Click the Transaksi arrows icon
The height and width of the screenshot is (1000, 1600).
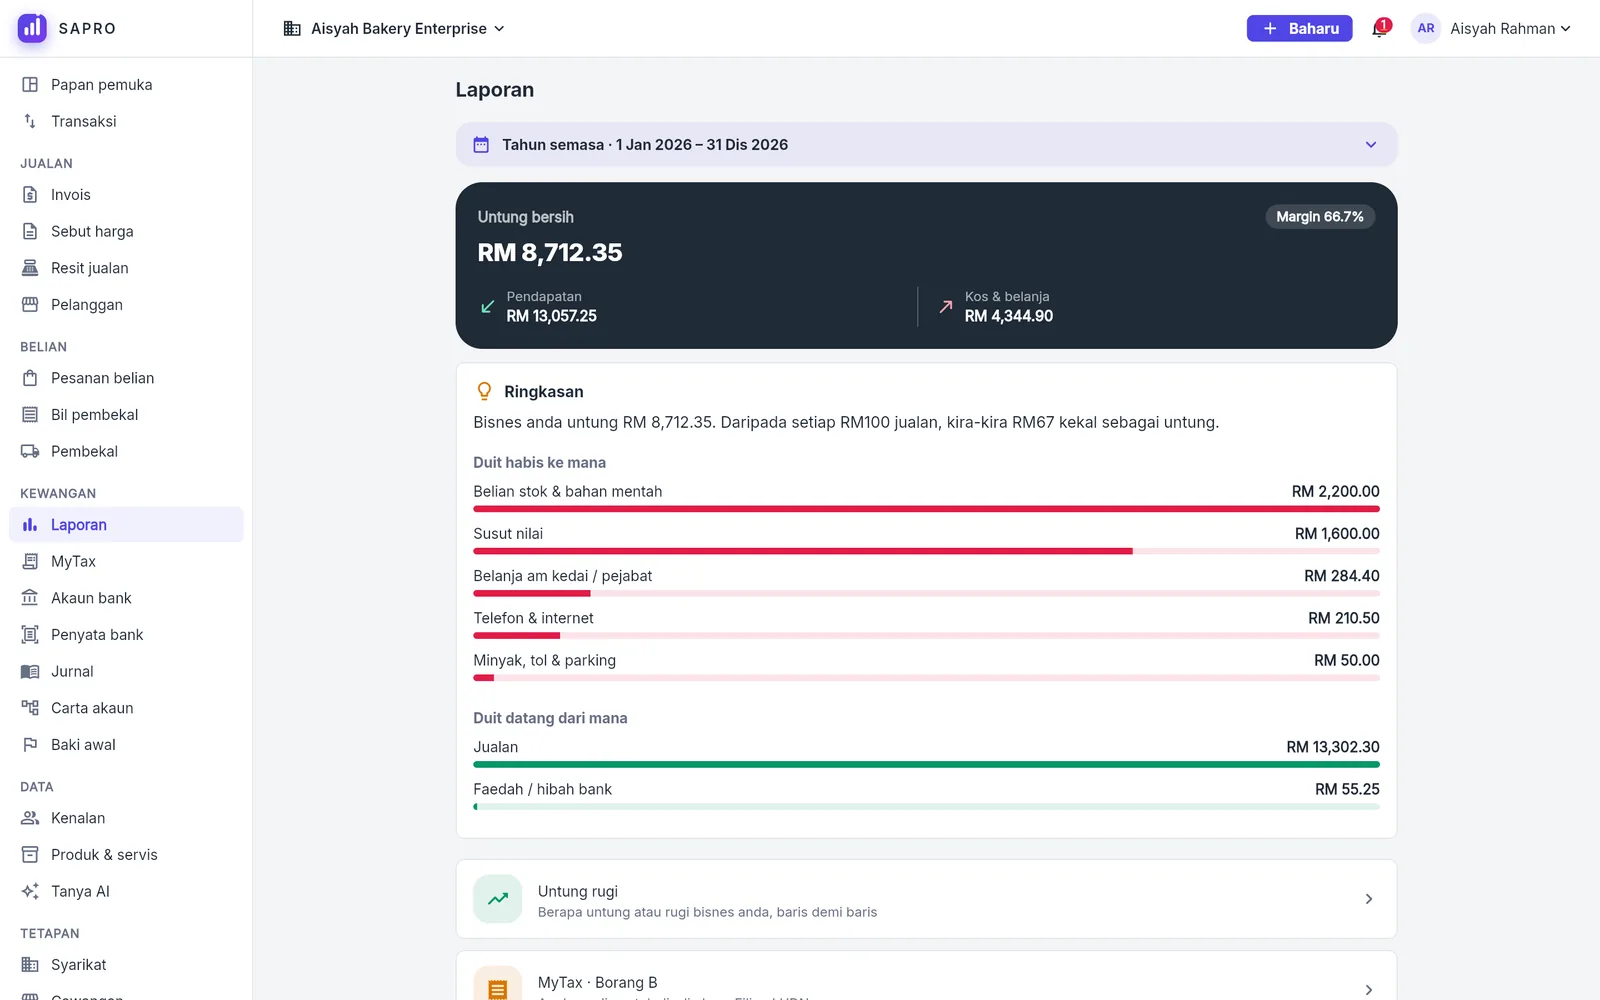tap(30, 121)
